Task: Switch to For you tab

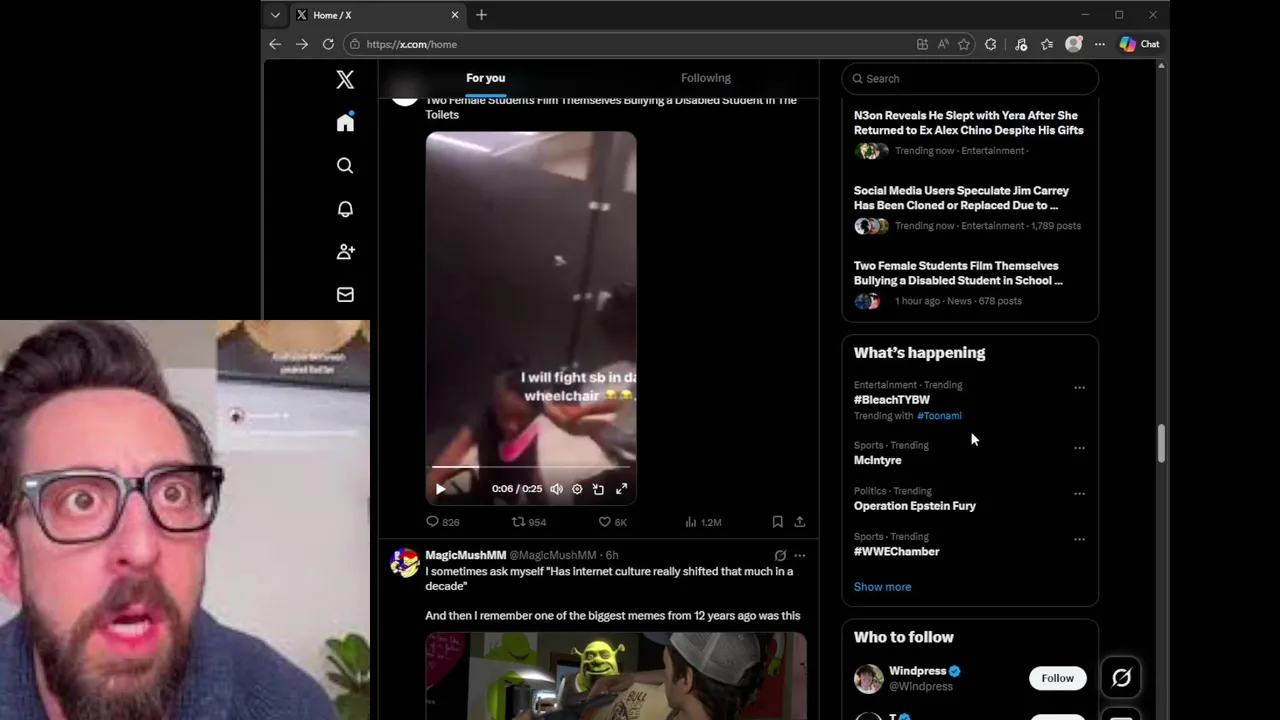Action: [x=485, y=78]
